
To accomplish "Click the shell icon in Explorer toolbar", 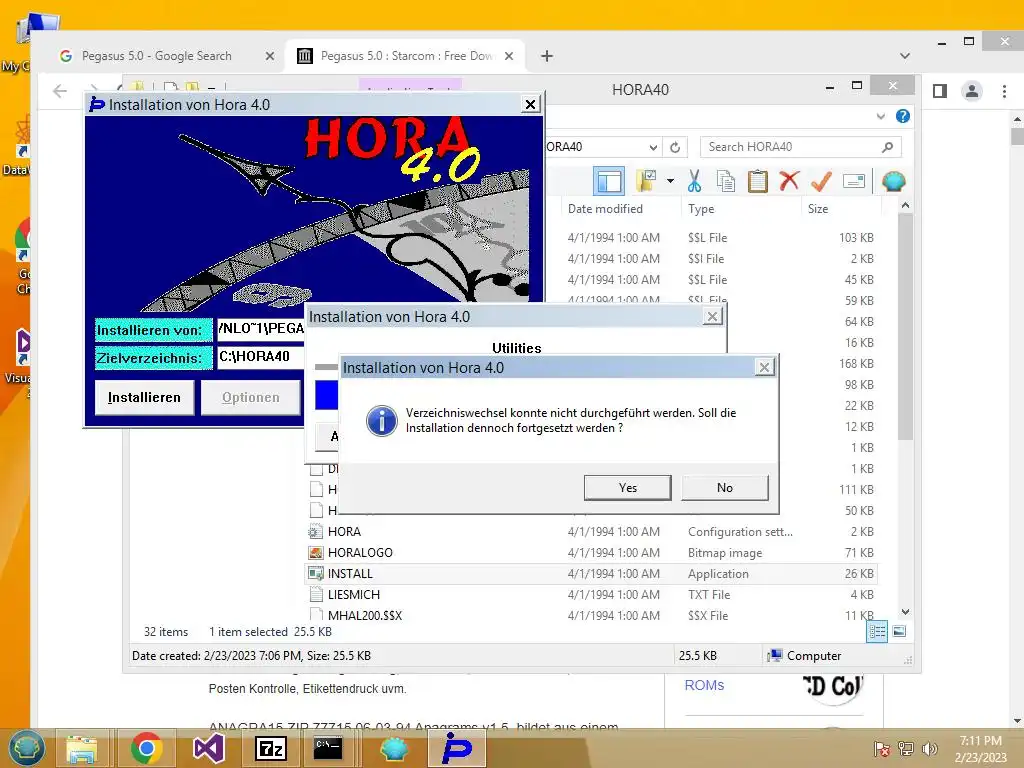I will coord(893,181).
